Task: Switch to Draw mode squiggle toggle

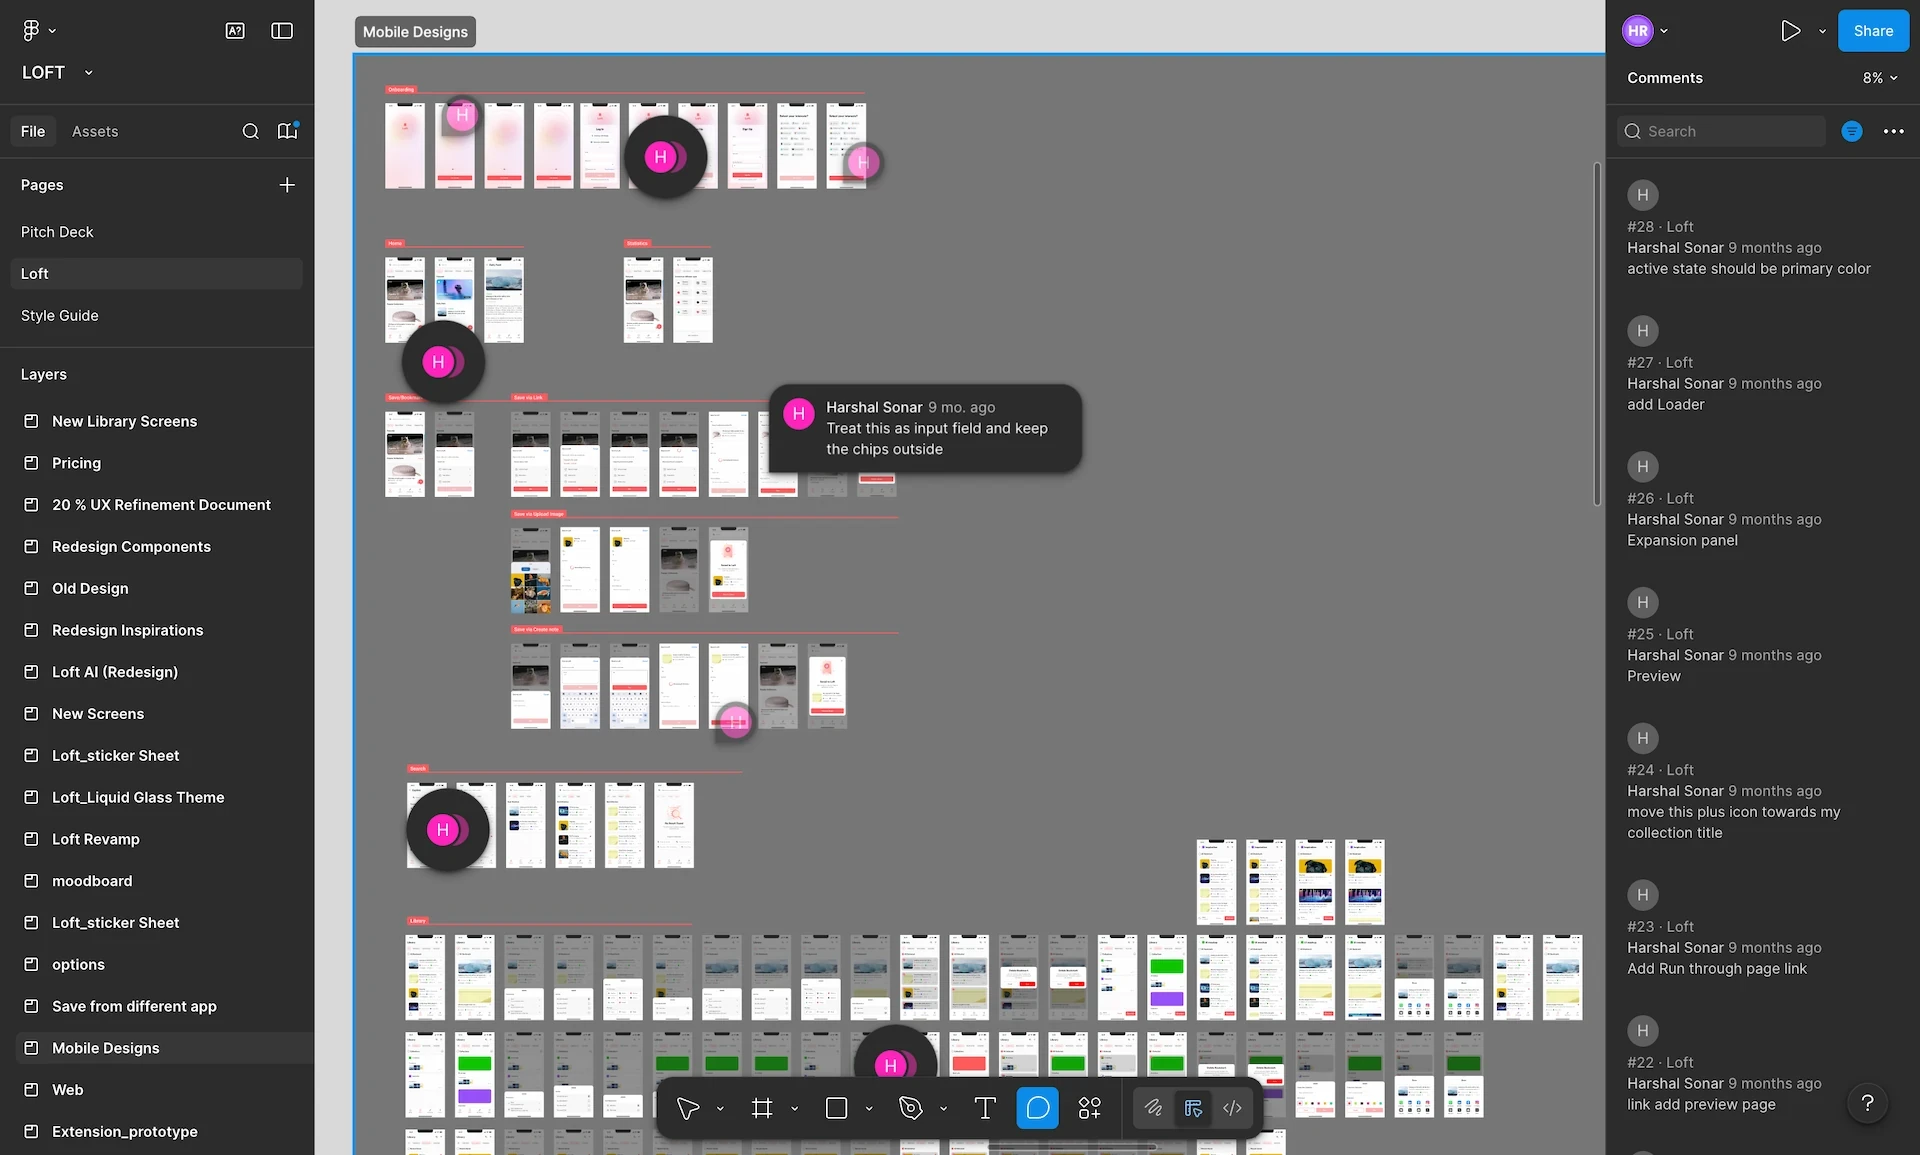Action: point(1153,1108)
